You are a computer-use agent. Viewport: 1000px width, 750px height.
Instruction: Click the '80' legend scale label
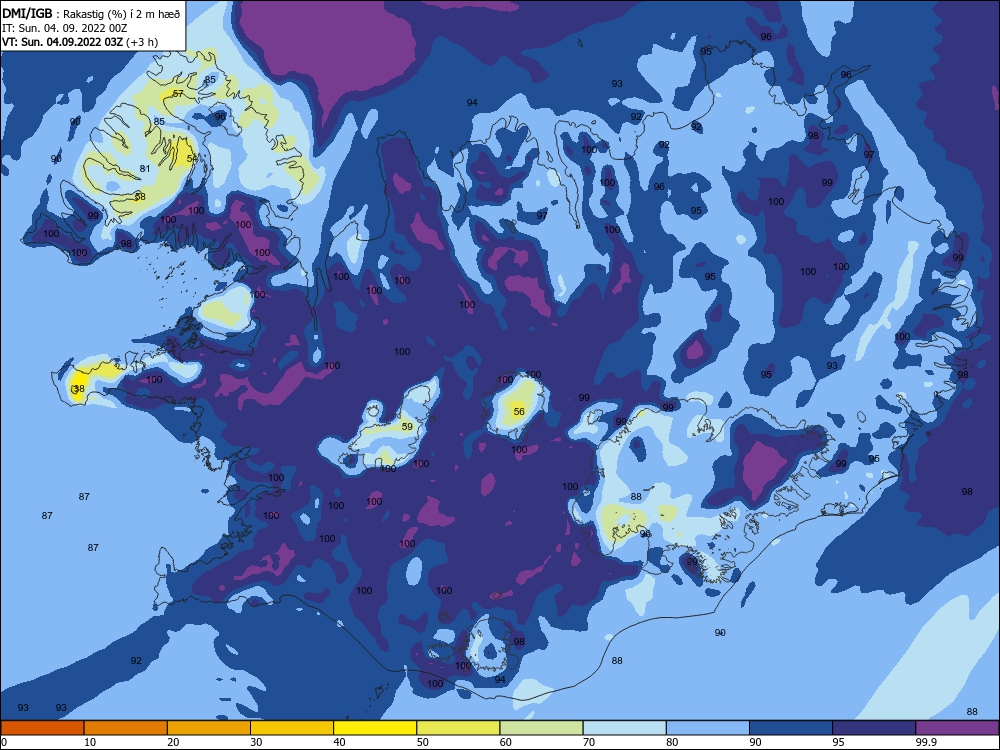click(x=672, y=742)
